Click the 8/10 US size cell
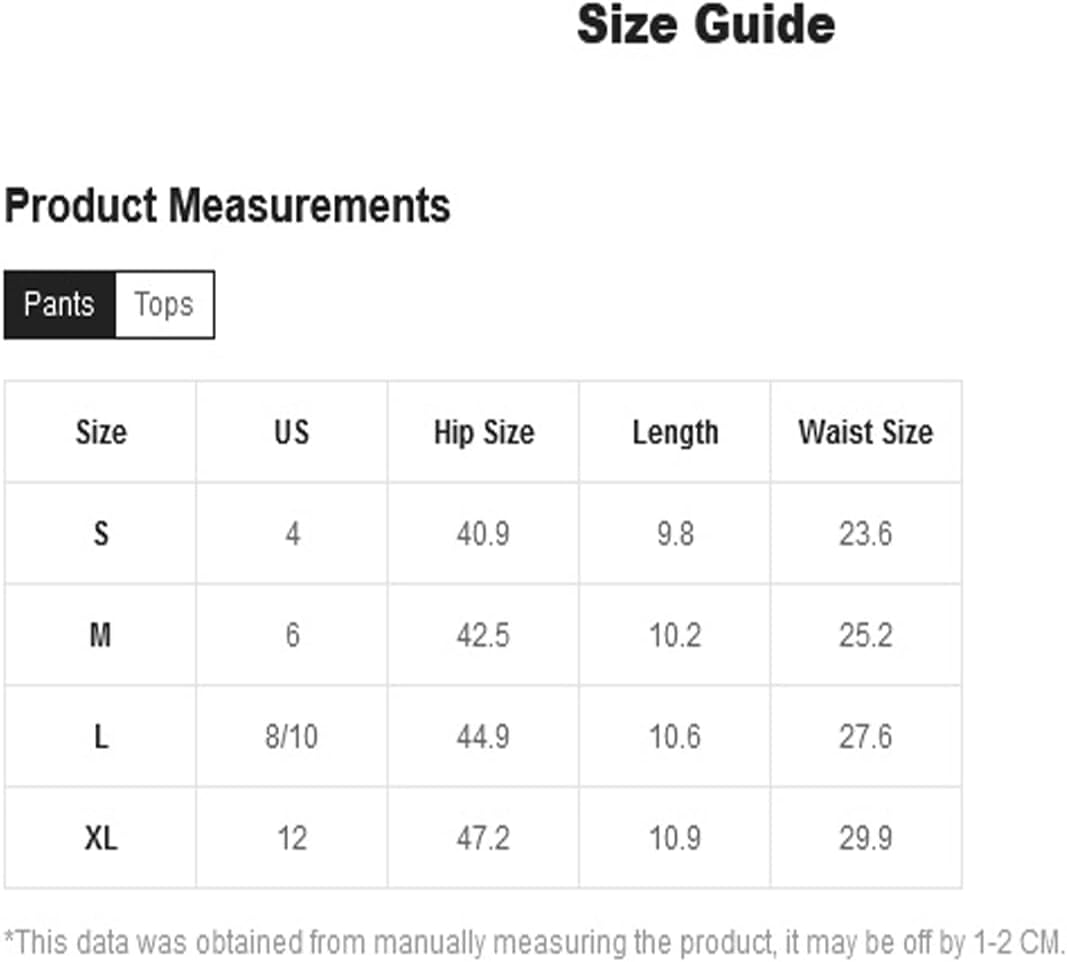Image resolution: width=1067 pixels, height=962 pixels. coord(292,736)
